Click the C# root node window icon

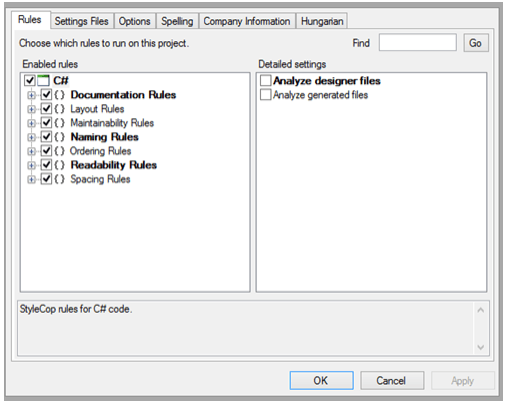tap(44, 80)
